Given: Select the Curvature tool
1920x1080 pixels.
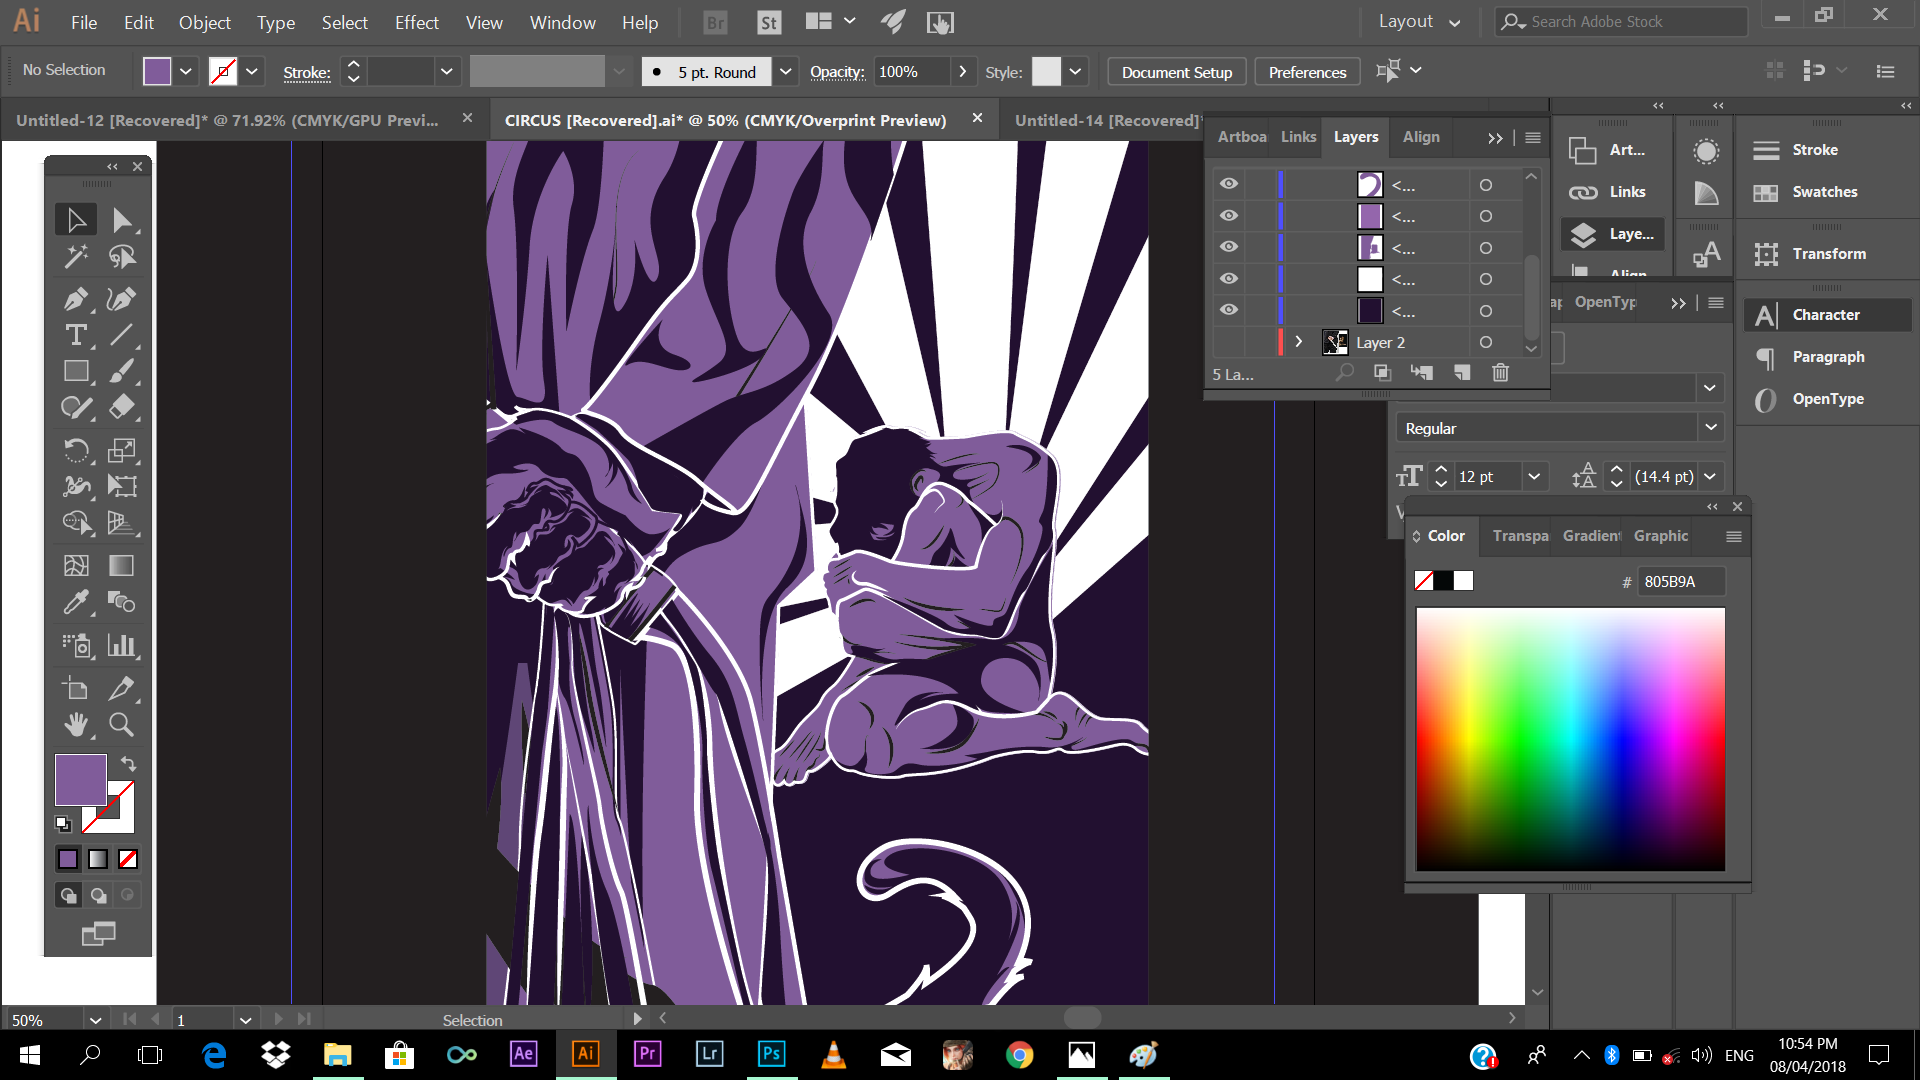Looking at the screenshot, I should pyautogui.click(x=122, y=299).
